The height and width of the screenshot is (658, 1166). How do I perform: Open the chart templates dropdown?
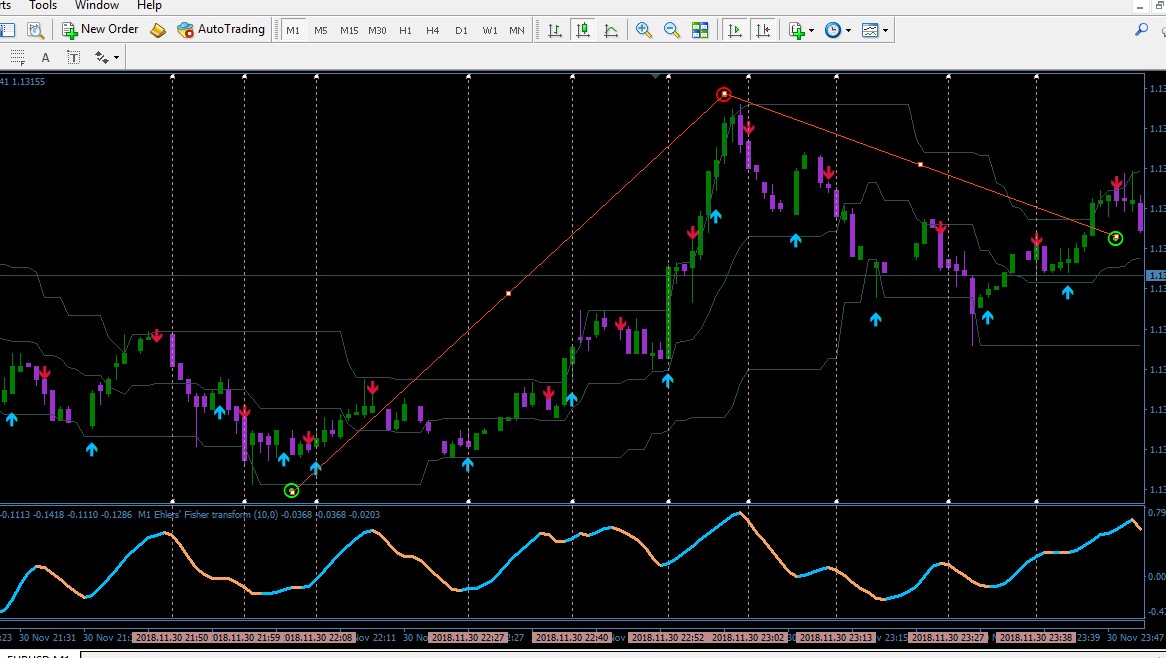click(x=875, y=30)
